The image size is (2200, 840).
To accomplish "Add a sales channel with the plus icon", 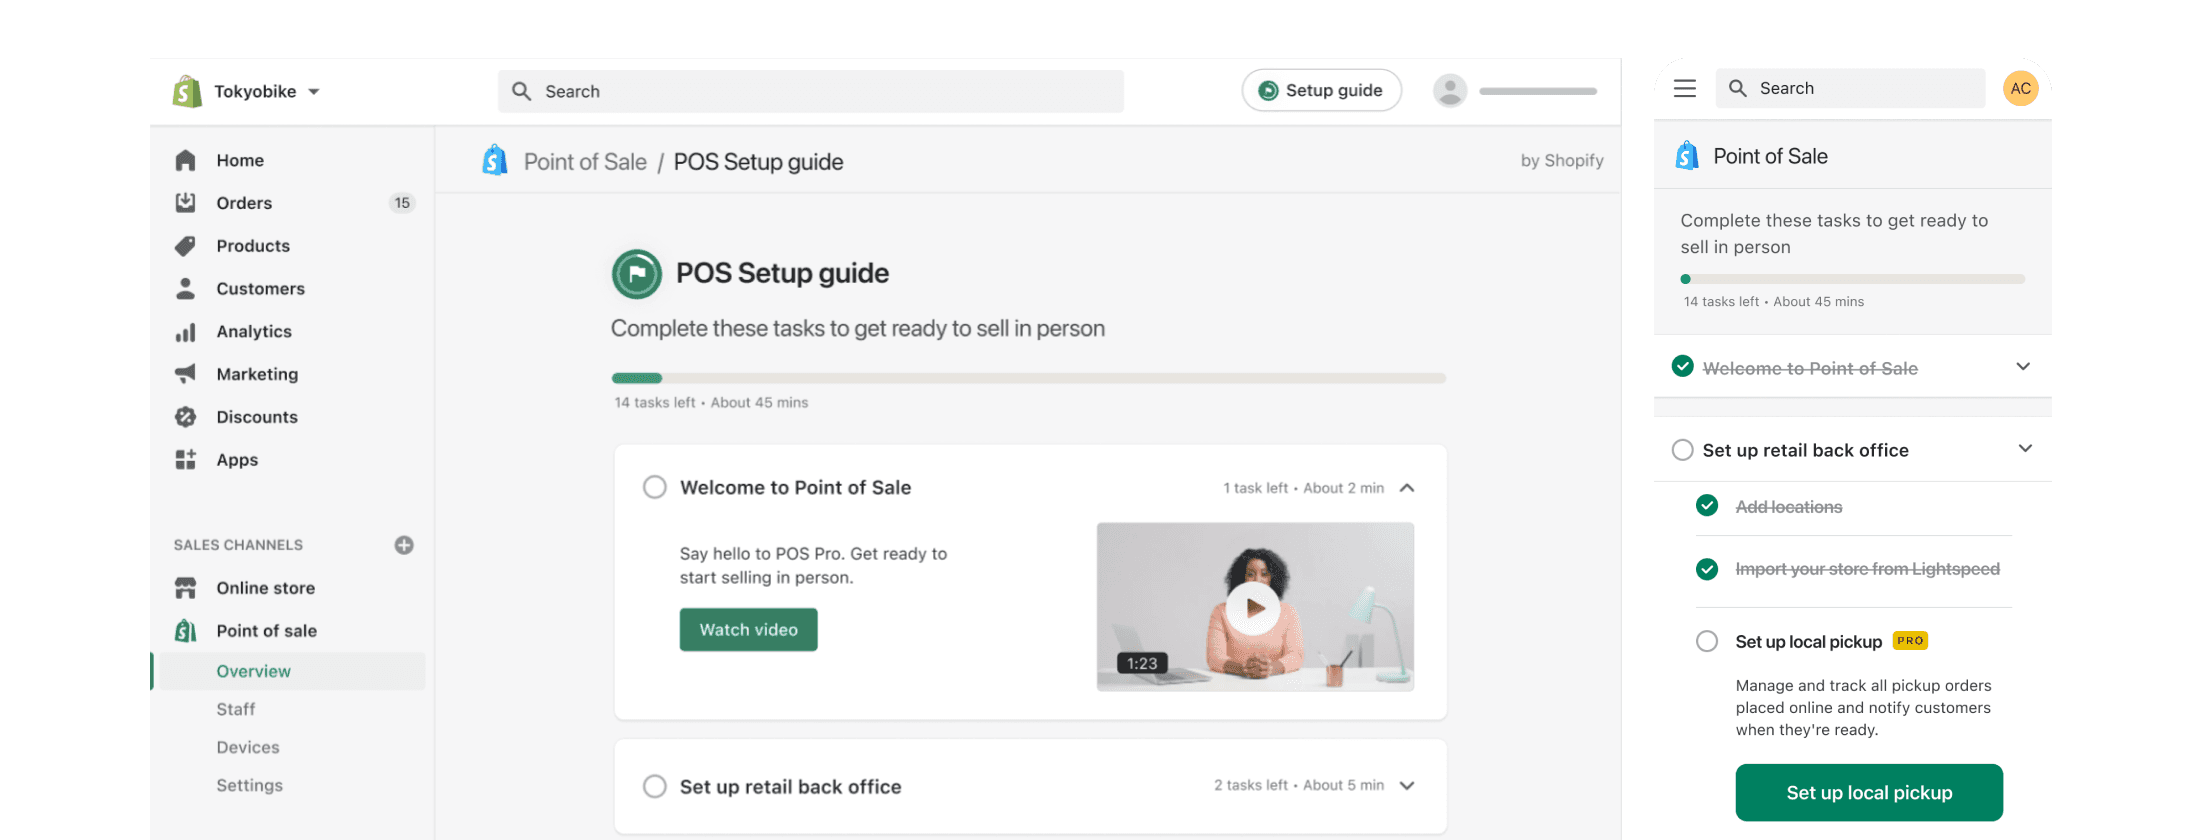I will pyautogui.click(x=404, y=545).
